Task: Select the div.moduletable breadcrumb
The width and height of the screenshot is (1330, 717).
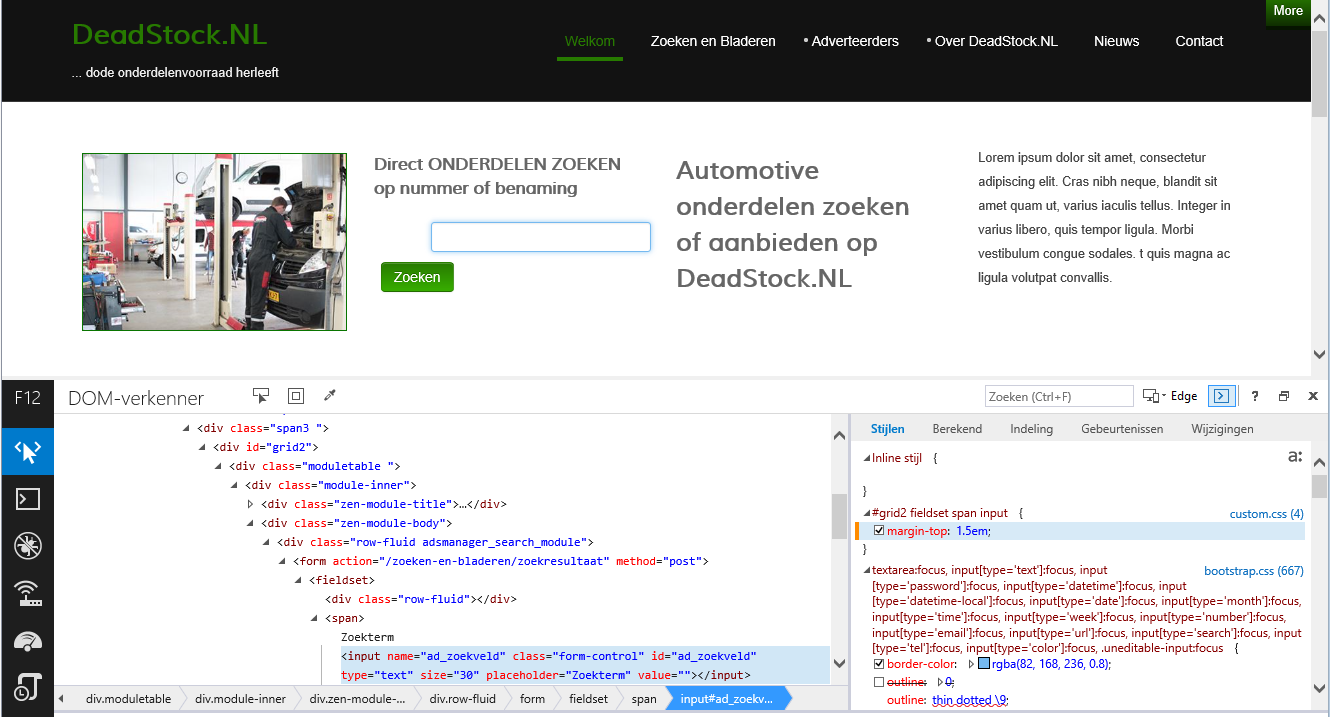Action: [128, 699]
